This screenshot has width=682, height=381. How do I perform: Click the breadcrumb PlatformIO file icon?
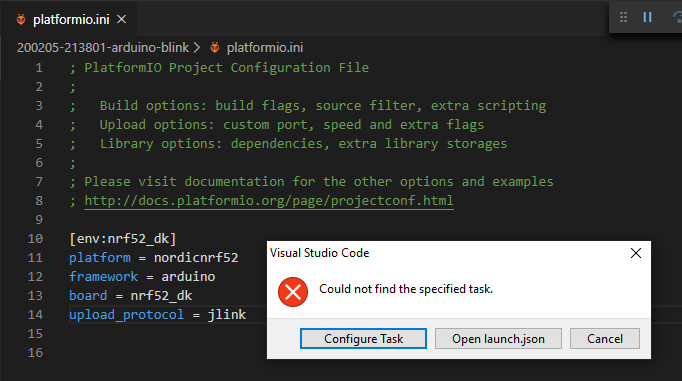tap(214, 47)
